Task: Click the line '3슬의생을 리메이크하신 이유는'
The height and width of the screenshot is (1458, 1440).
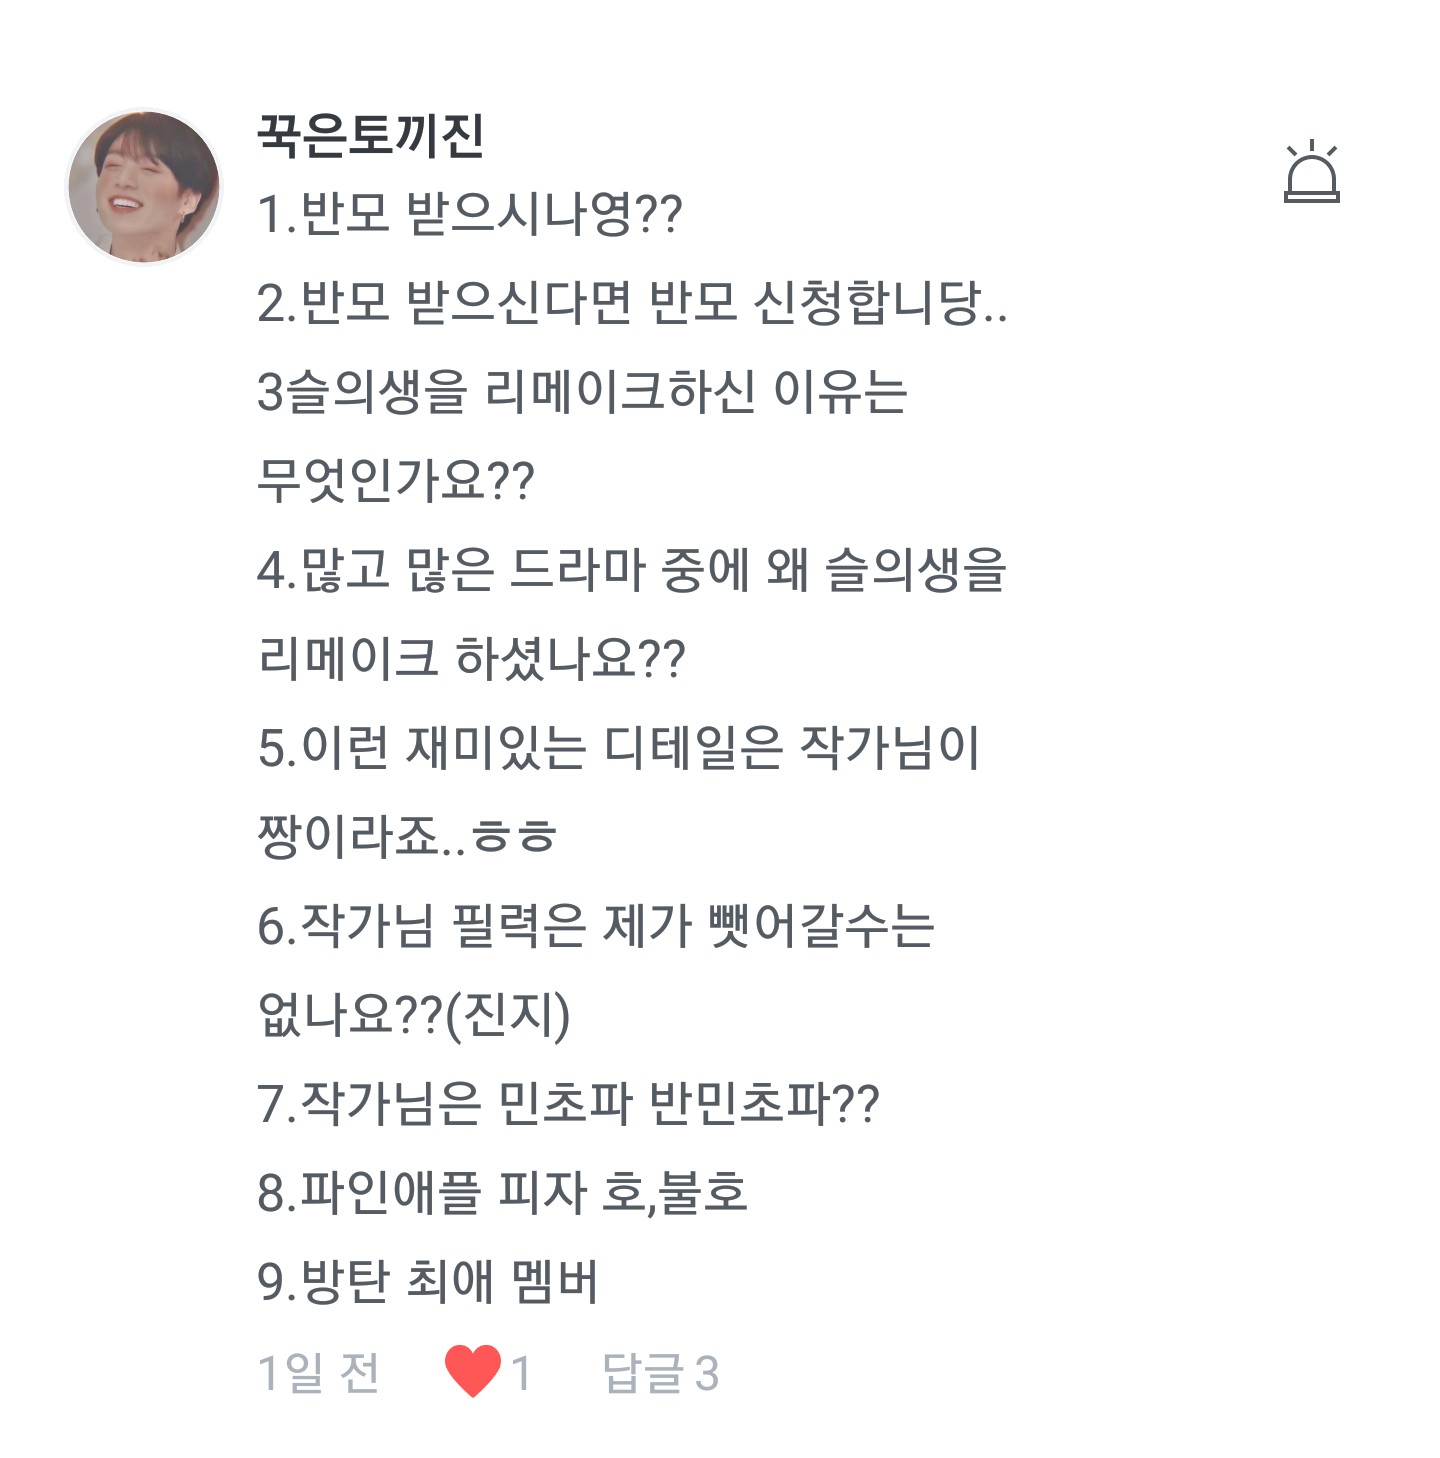Action: pyautogui.click(x=581, y=392)
